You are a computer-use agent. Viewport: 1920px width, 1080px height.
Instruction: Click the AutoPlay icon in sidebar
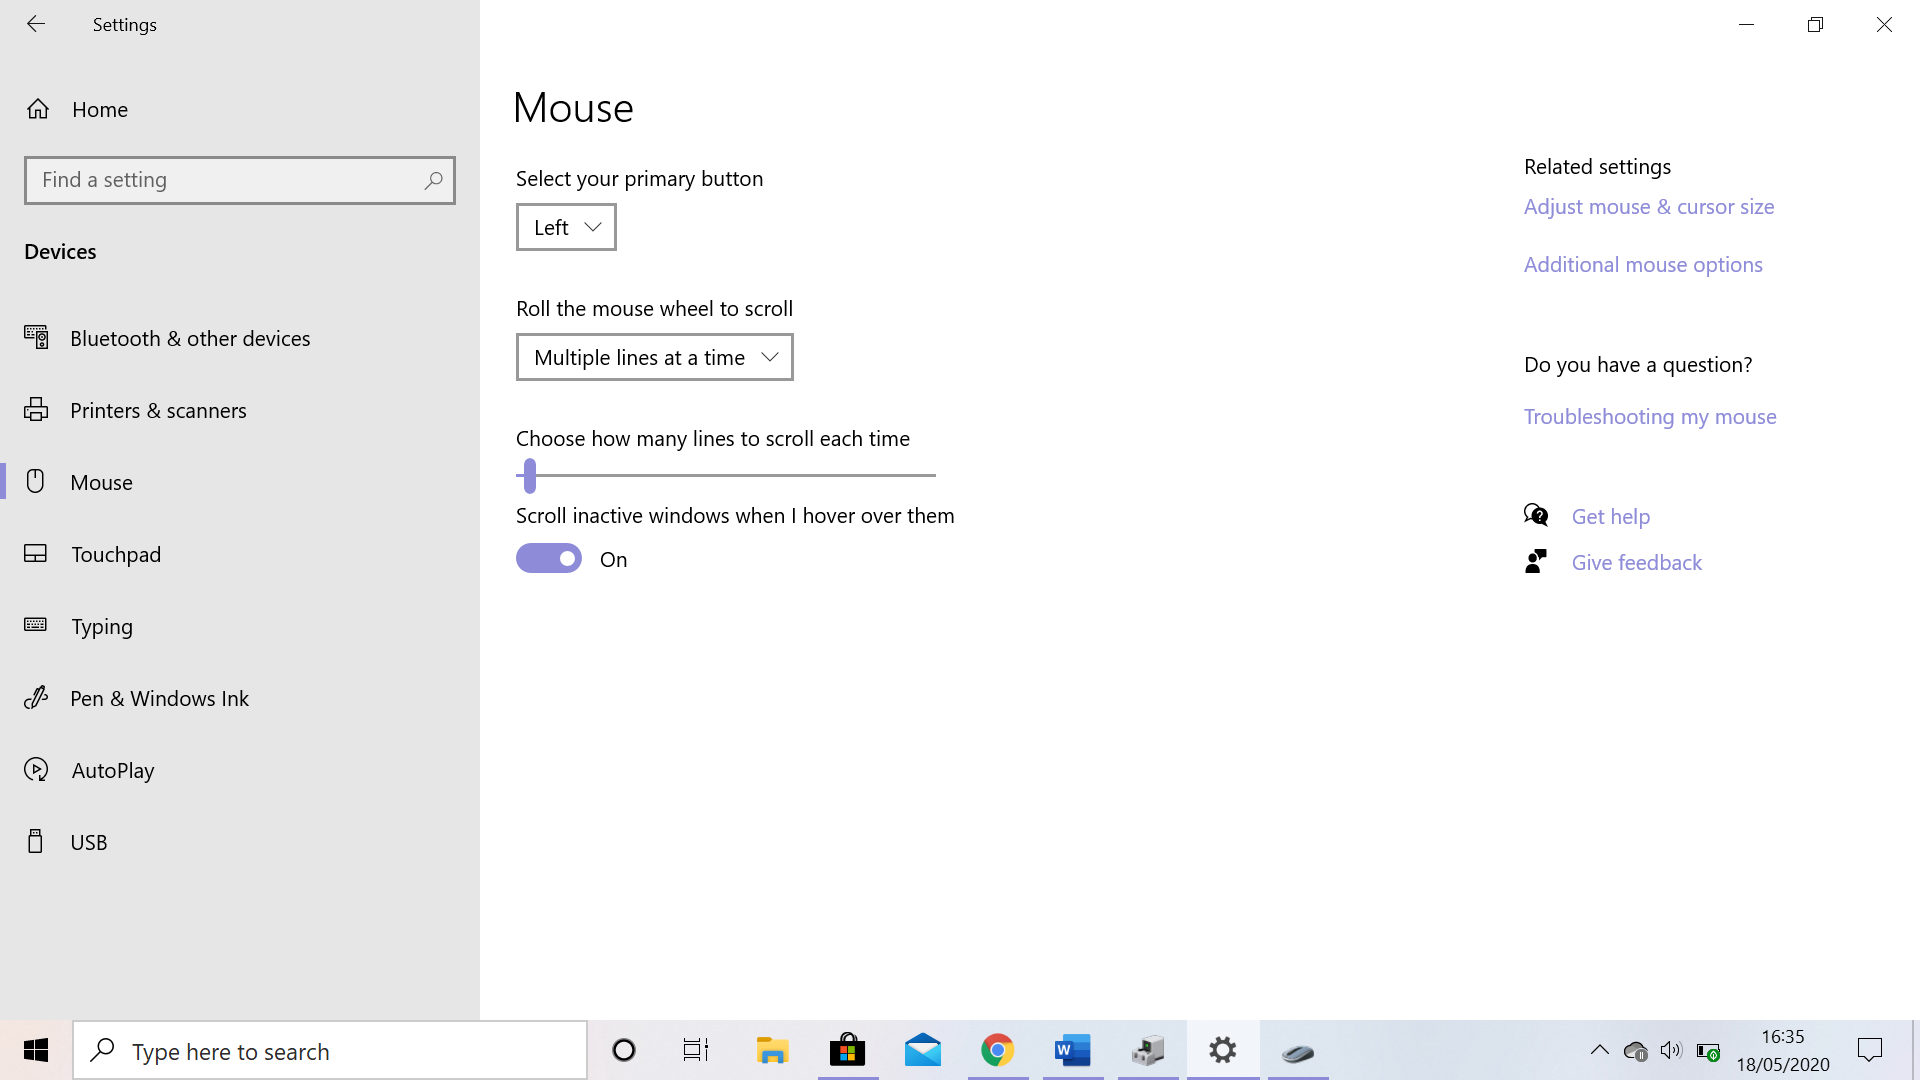pyautogui.click(x=37, y=770)
